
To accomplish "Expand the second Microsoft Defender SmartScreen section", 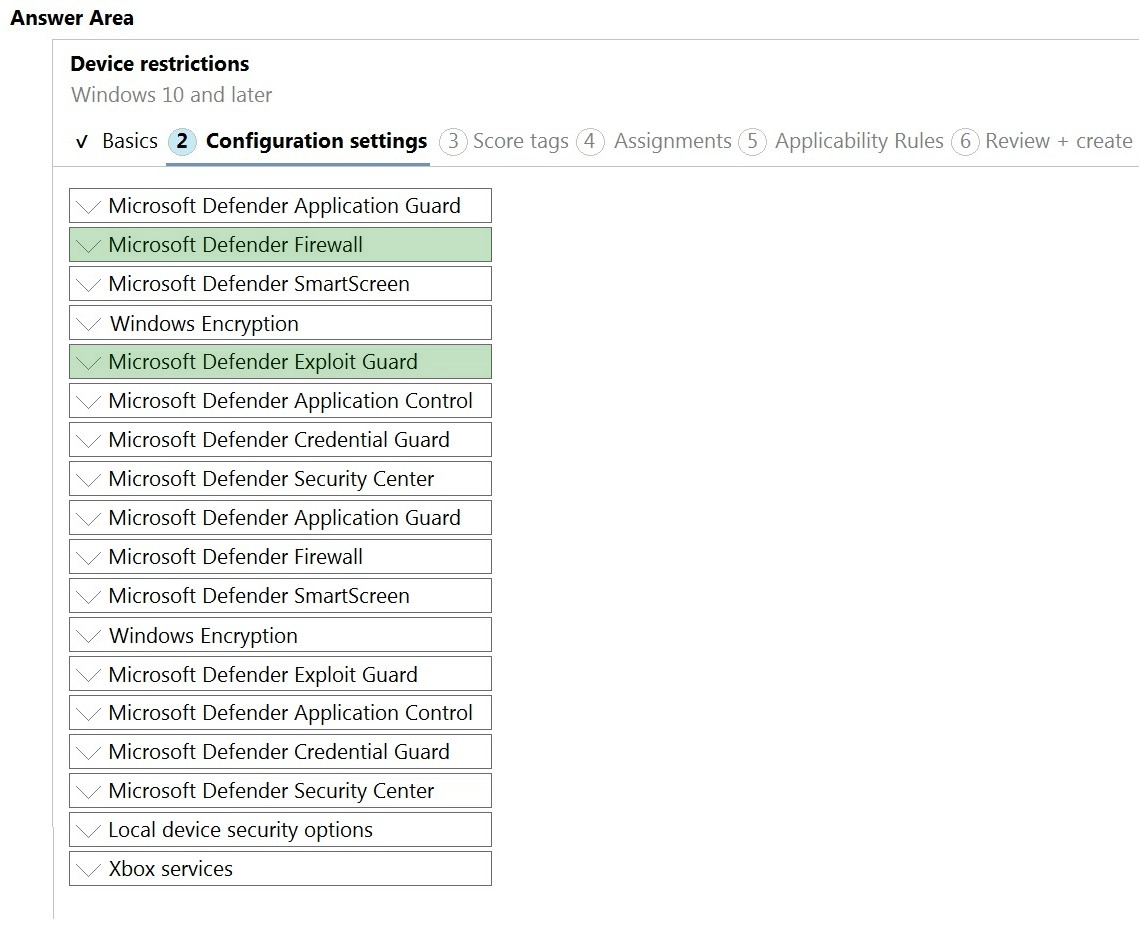I will (280, 596).
